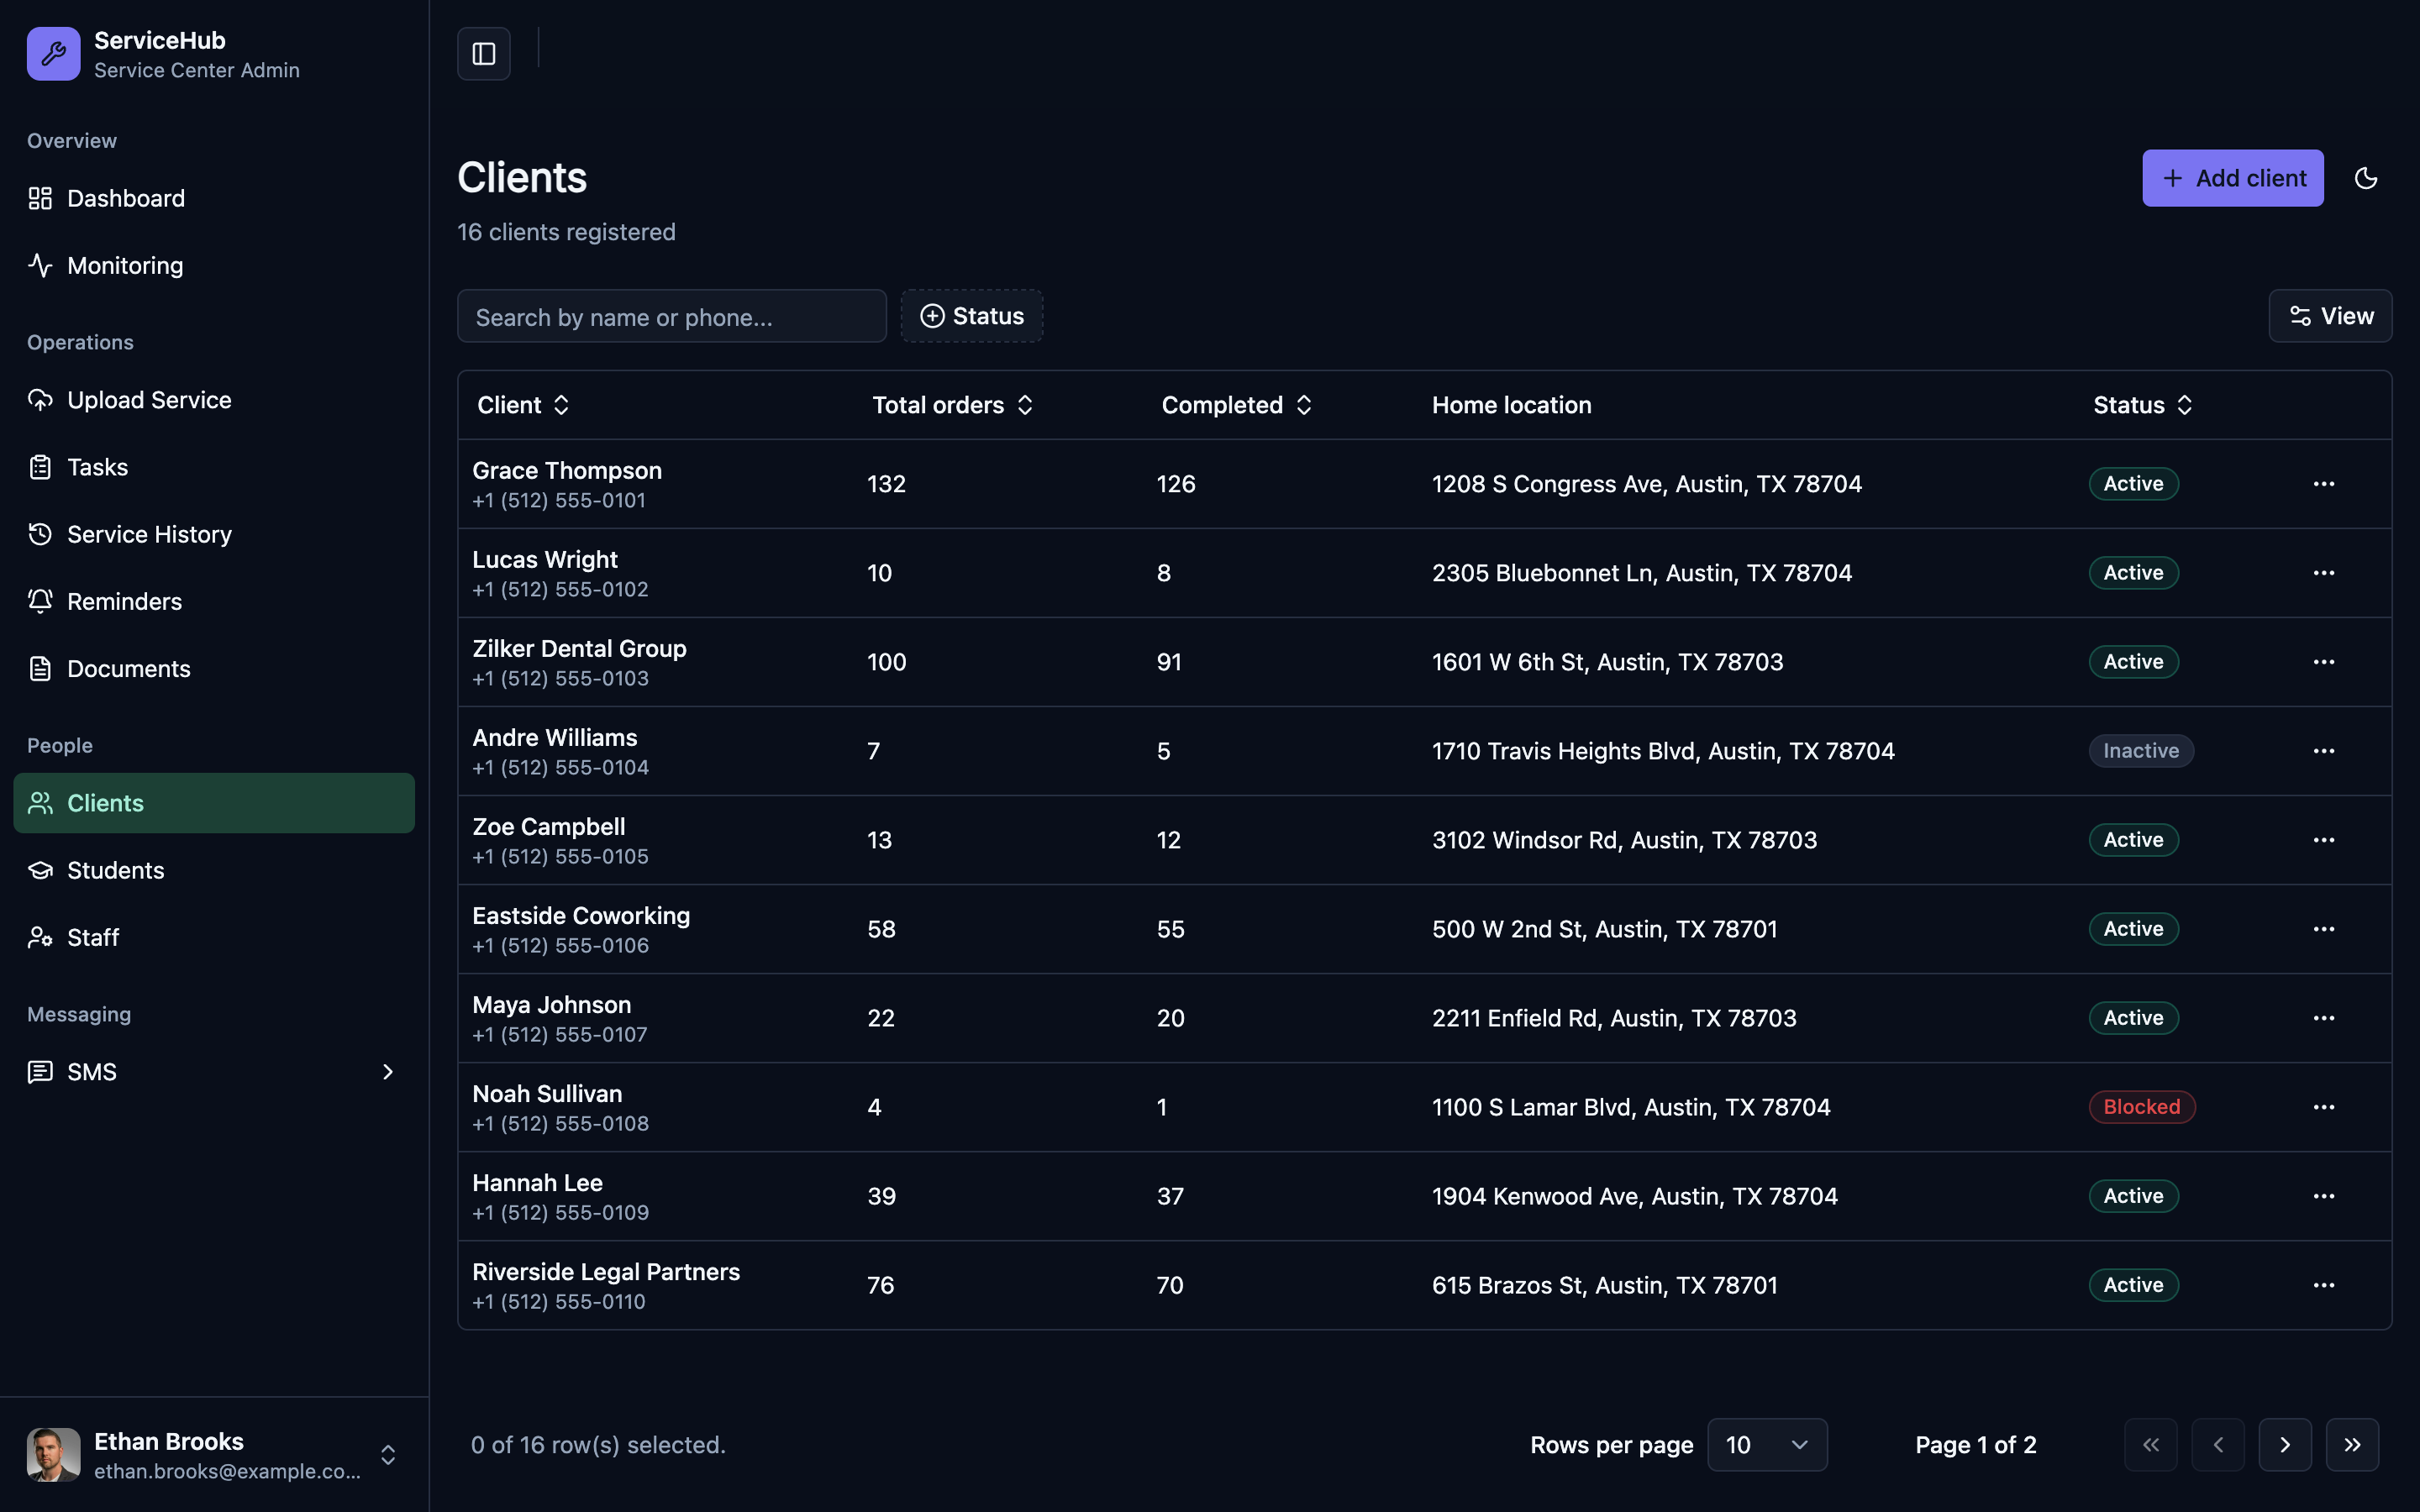
Task: Click the ServiceHub wrench logo
Action: pos(54,54)
